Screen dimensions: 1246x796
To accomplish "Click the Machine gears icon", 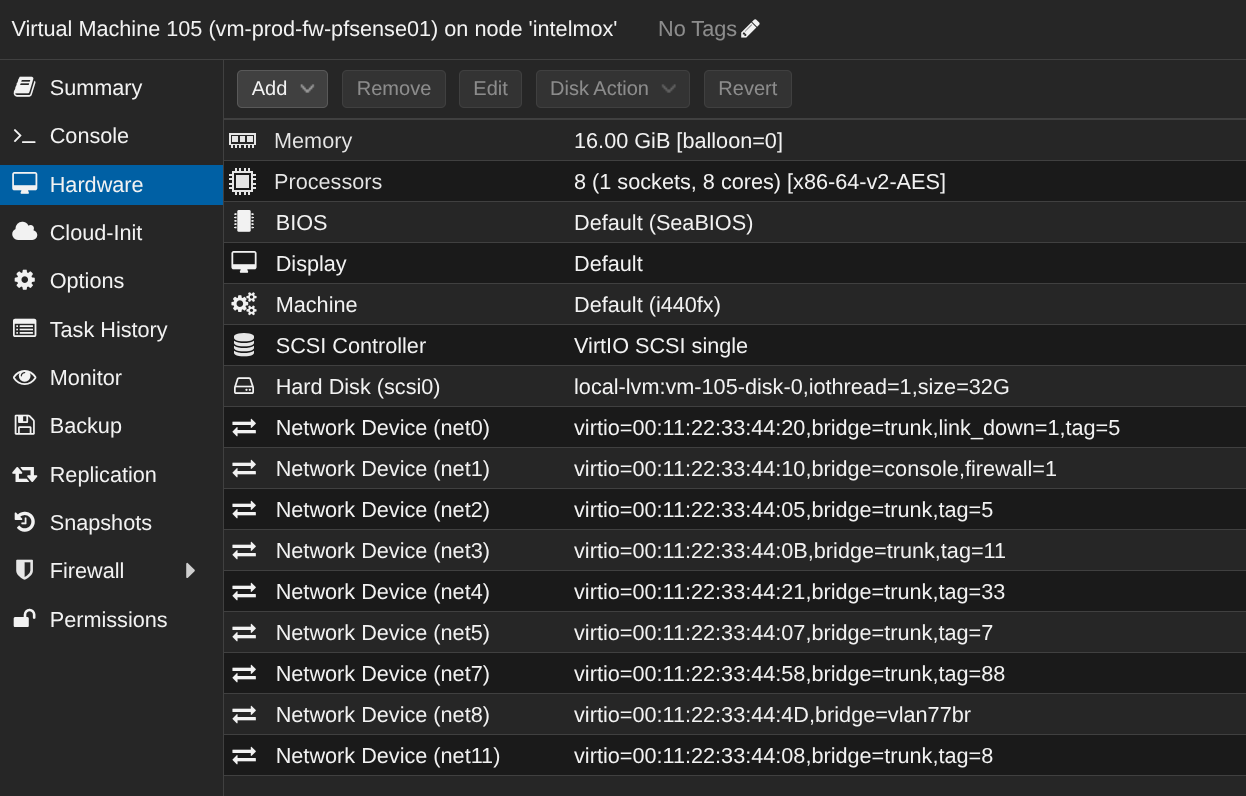I will (243, 304).
